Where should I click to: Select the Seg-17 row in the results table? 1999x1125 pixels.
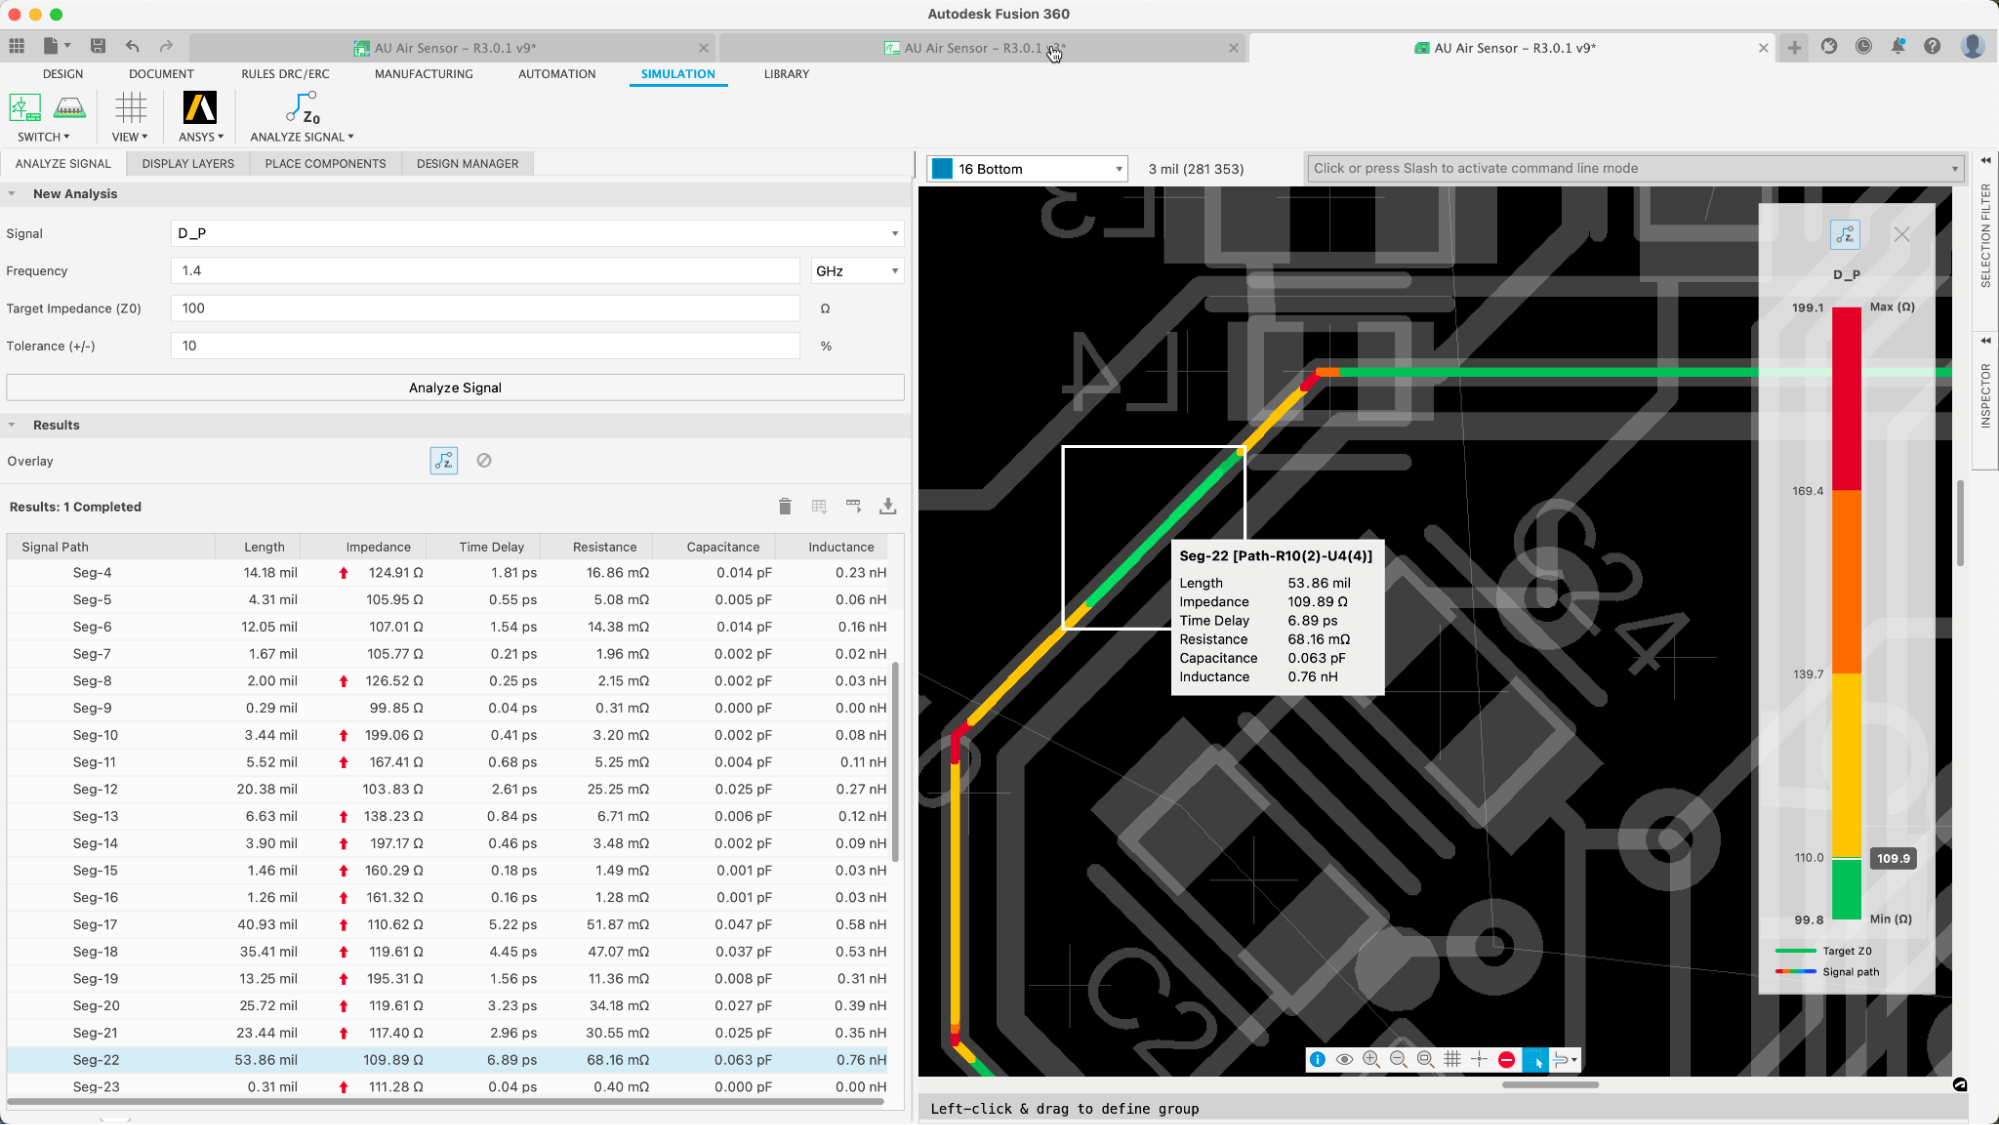[300, 924]
